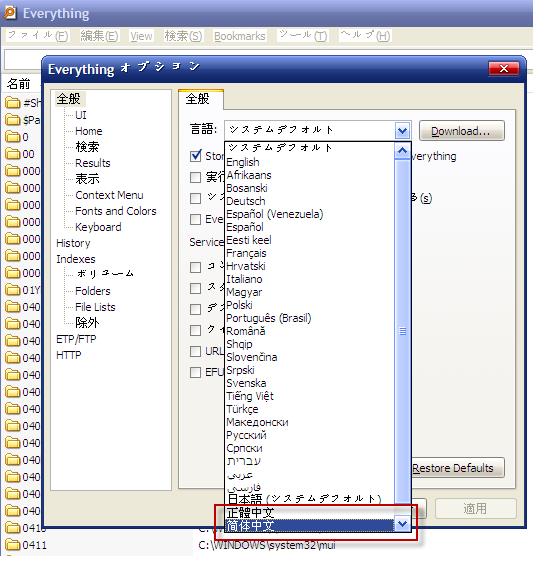
Task: Select File Lists in options tree
Action: [x=95, y=307]
